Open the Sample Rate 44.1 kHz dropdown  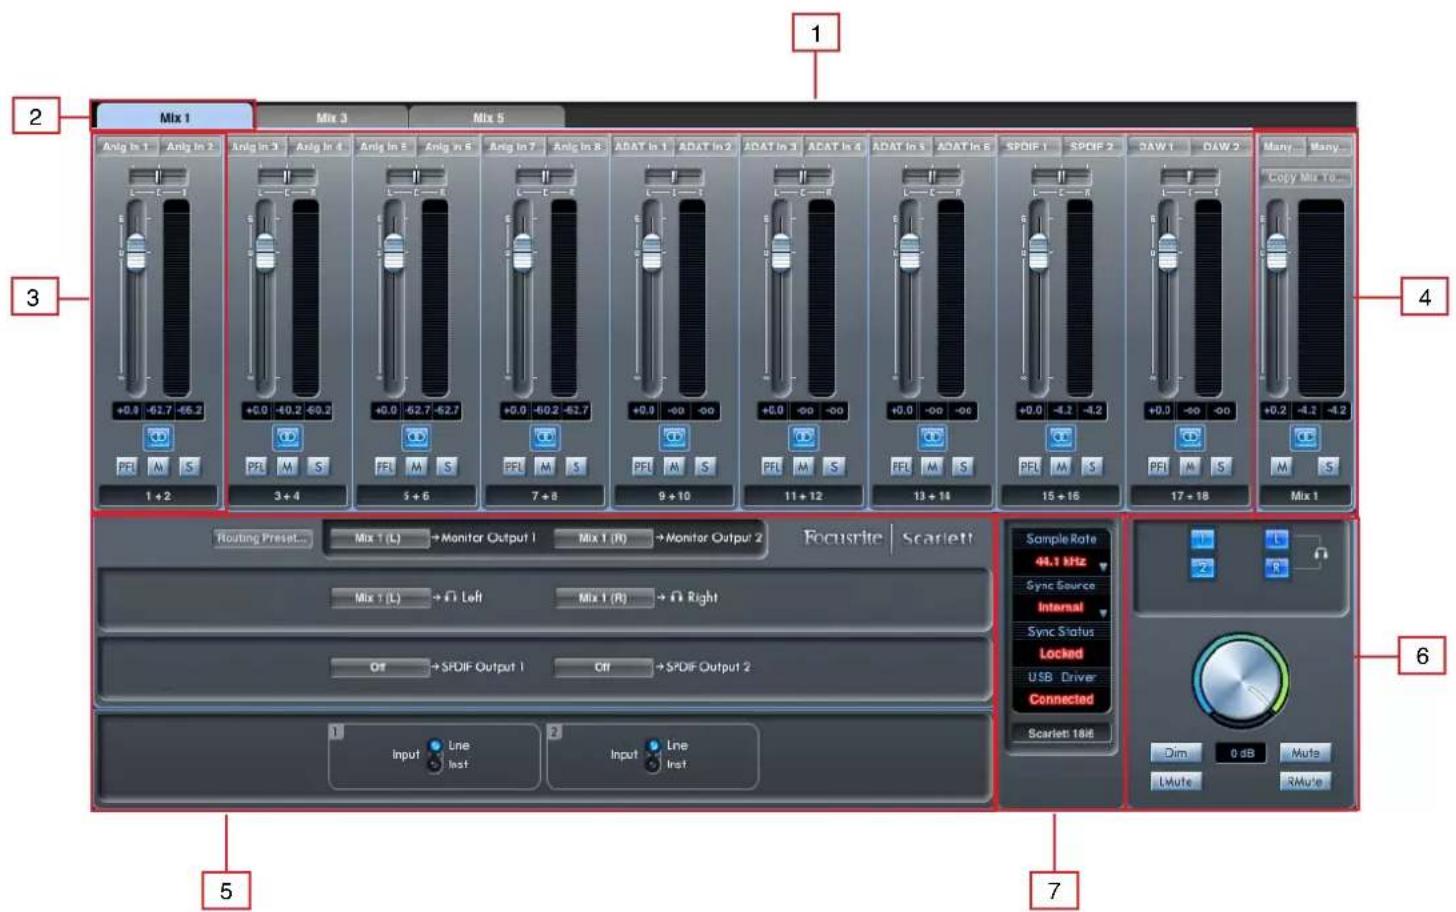pyautogui.click(x=1061, y=562)
